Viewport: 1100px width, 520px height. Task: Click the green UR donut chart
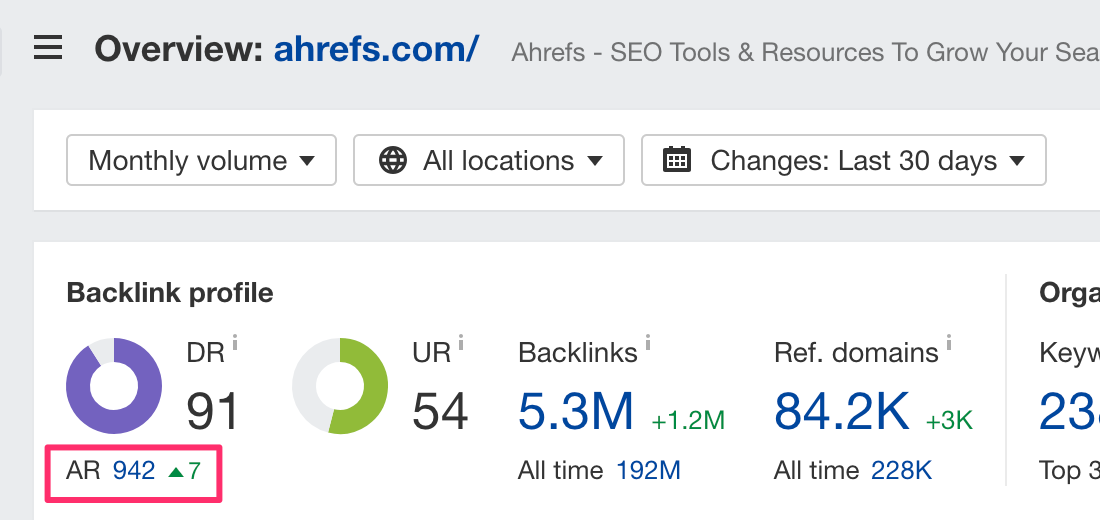coord(340,386)
